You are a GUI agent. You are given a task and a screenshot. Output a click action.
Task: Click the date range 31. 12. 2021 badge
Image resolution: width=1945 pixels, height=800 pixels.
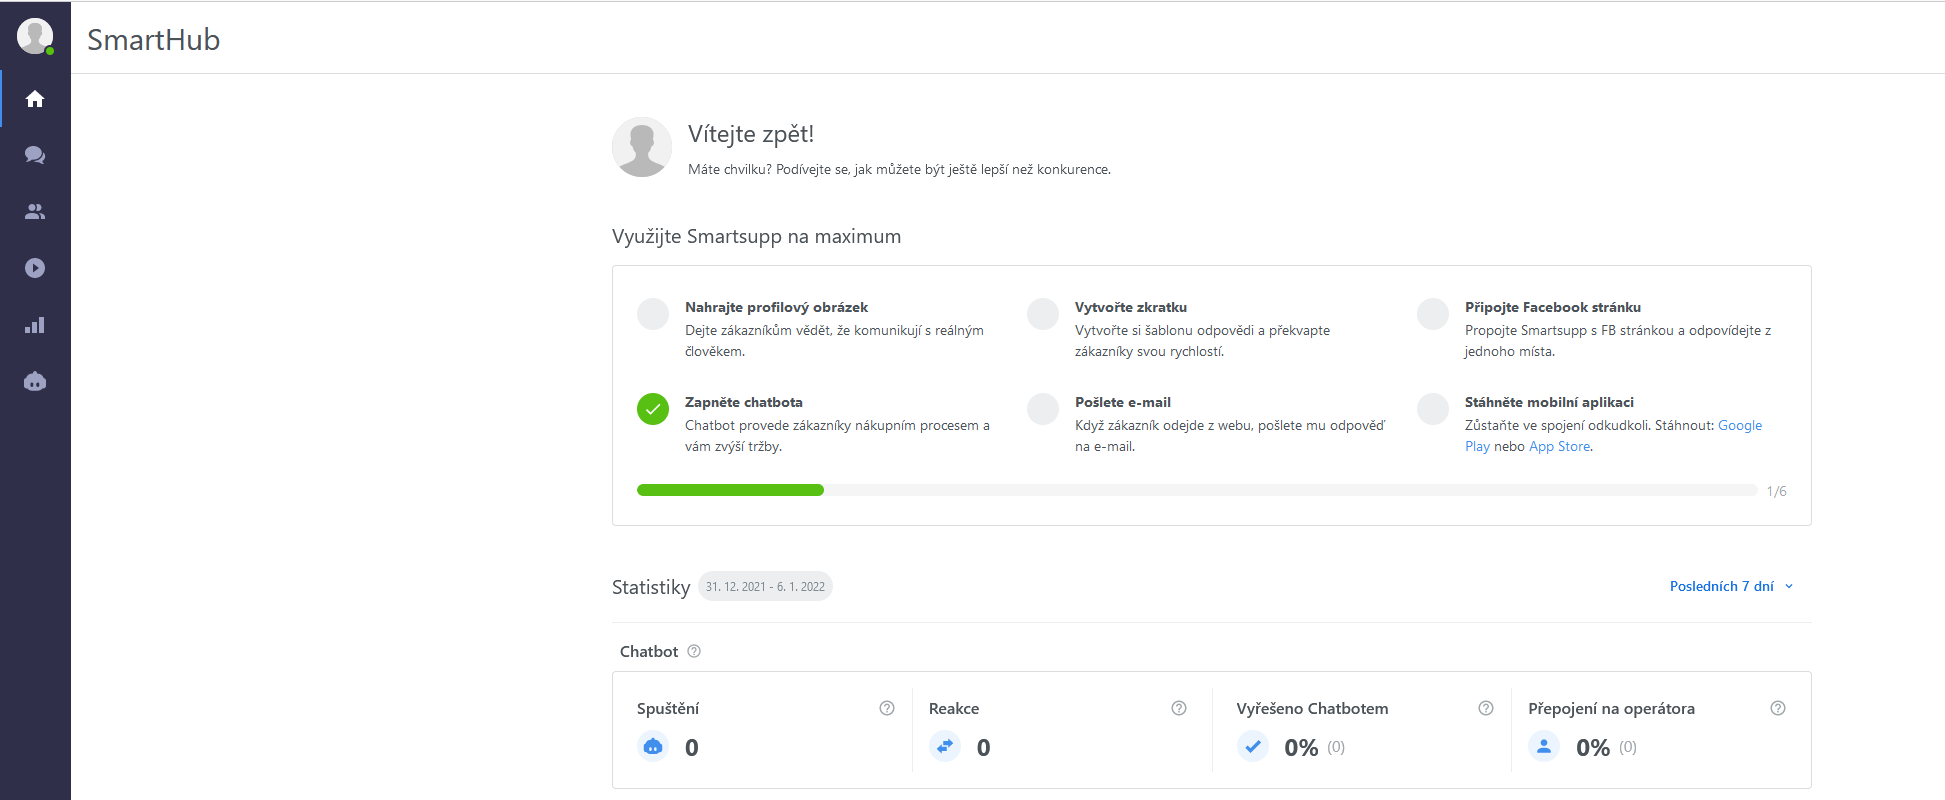(x=765, y=587)
